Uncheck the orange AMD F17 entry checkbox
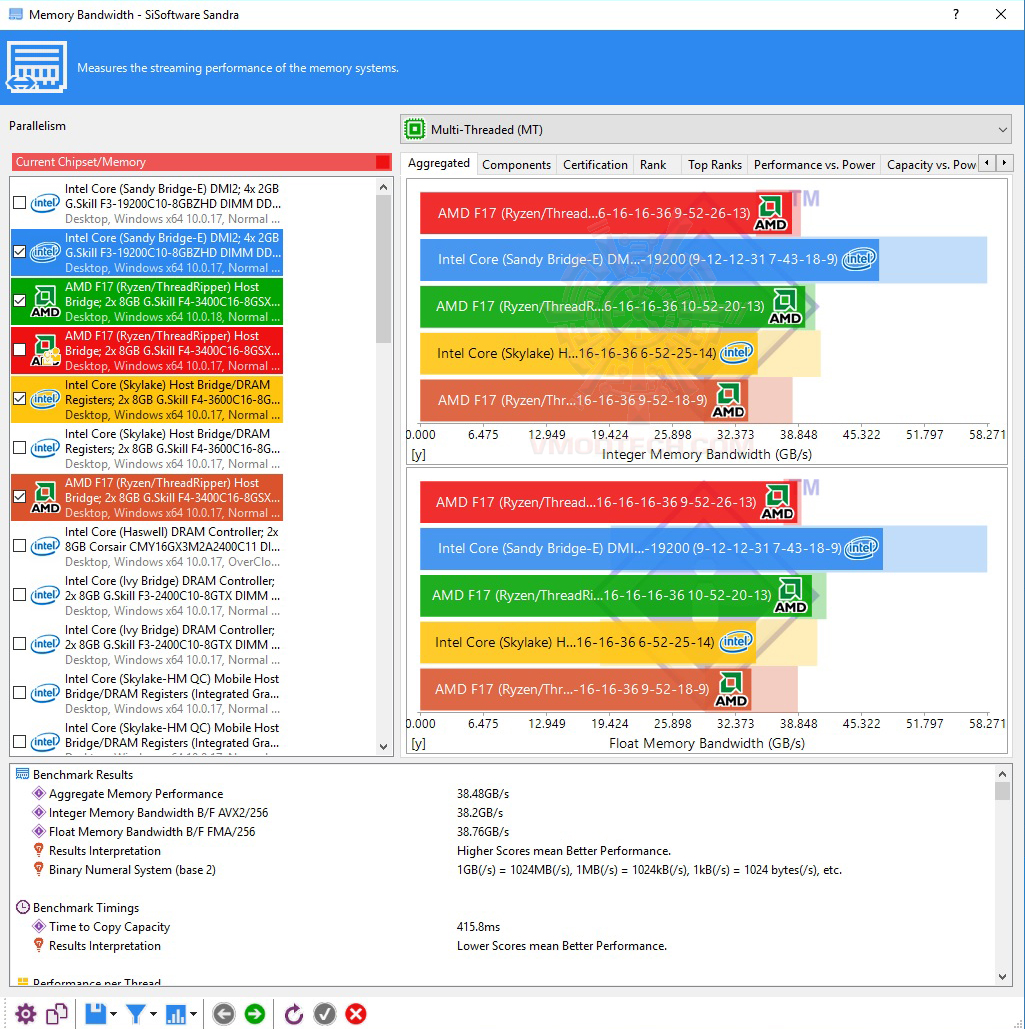This screenshot has height=1029, width=1025. (20, 497)
